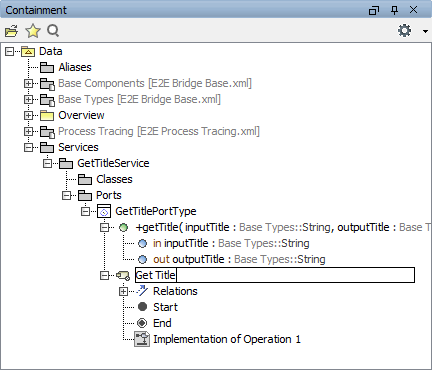432x370 pixels.
Task: Click inside the Get Title name edit field
Action: pyautogui.click(x=275, y=275)
